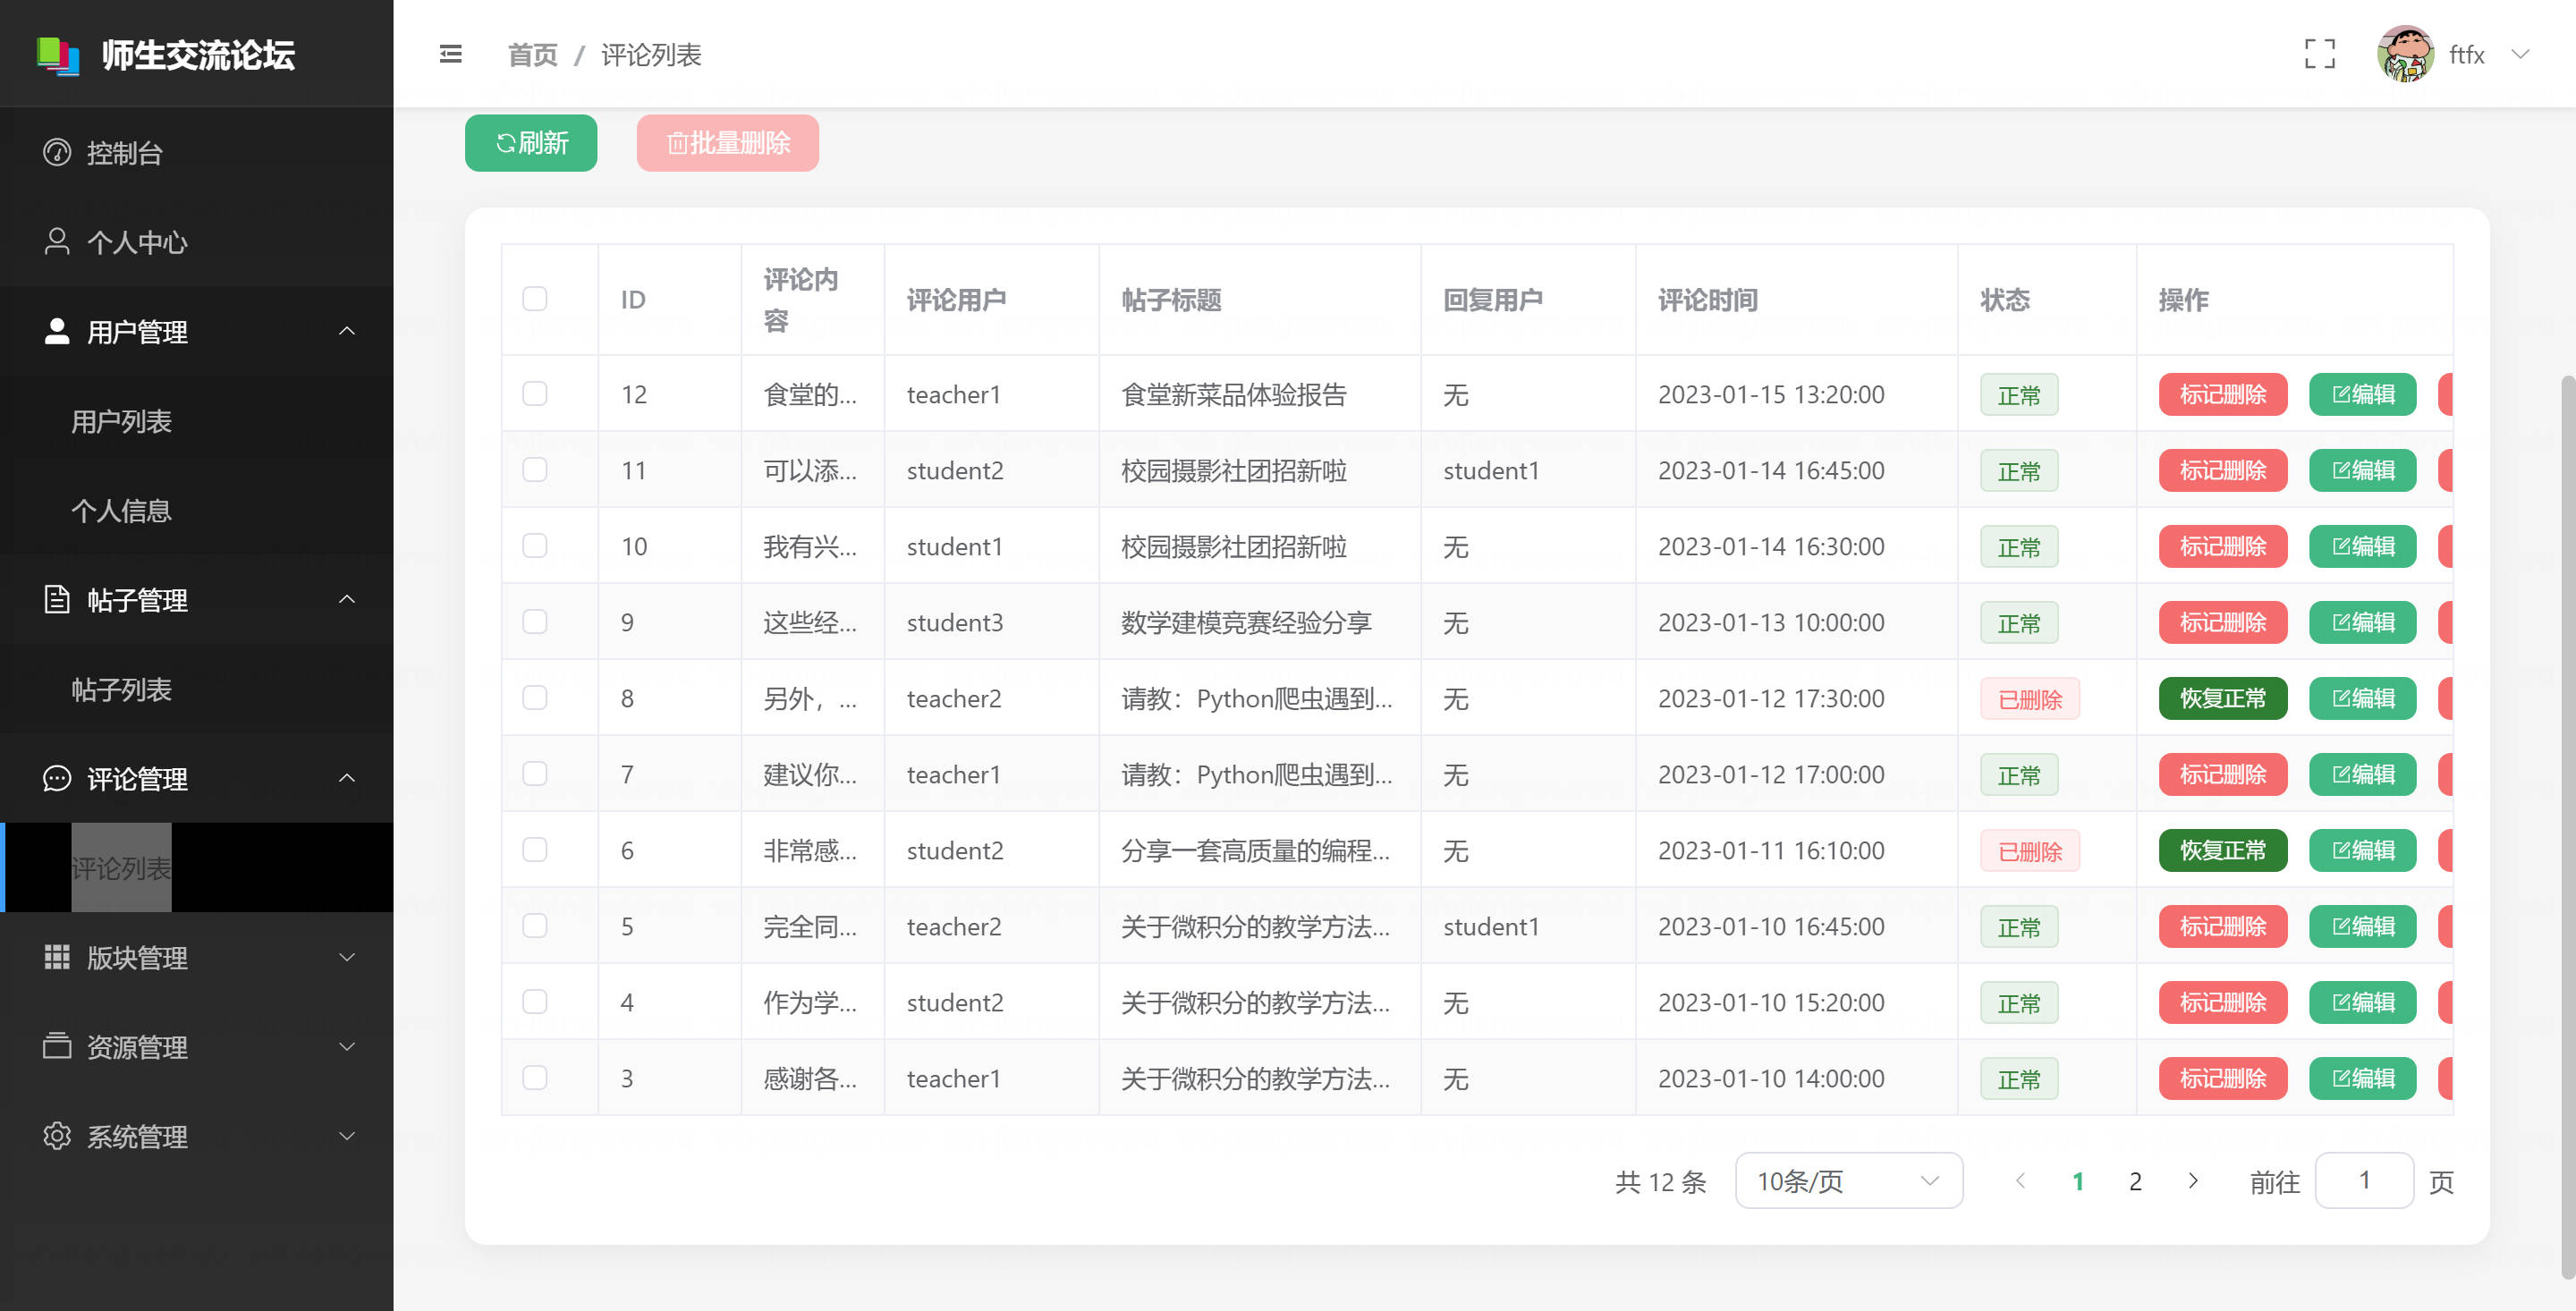Viewport: 2576px width, 1311px height.
Task: Edit comment ID 9
Action: [2362, 622]
